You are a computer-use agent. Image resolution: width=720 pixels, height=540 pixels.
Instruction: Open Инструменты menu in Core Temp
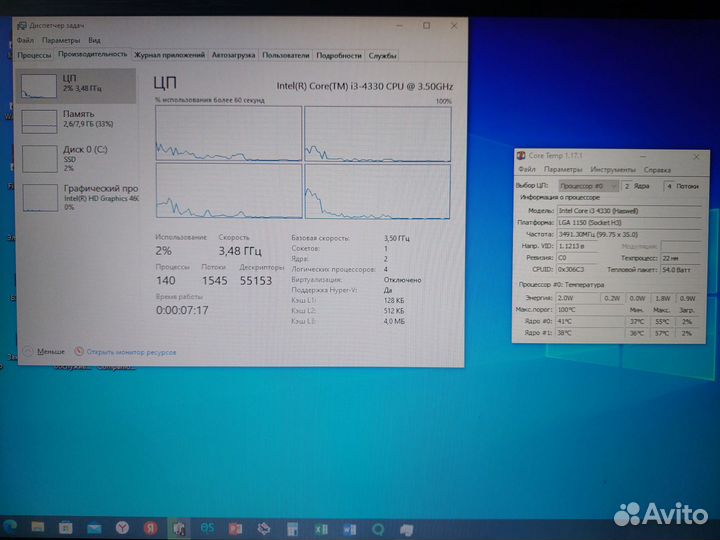[613, 170]
